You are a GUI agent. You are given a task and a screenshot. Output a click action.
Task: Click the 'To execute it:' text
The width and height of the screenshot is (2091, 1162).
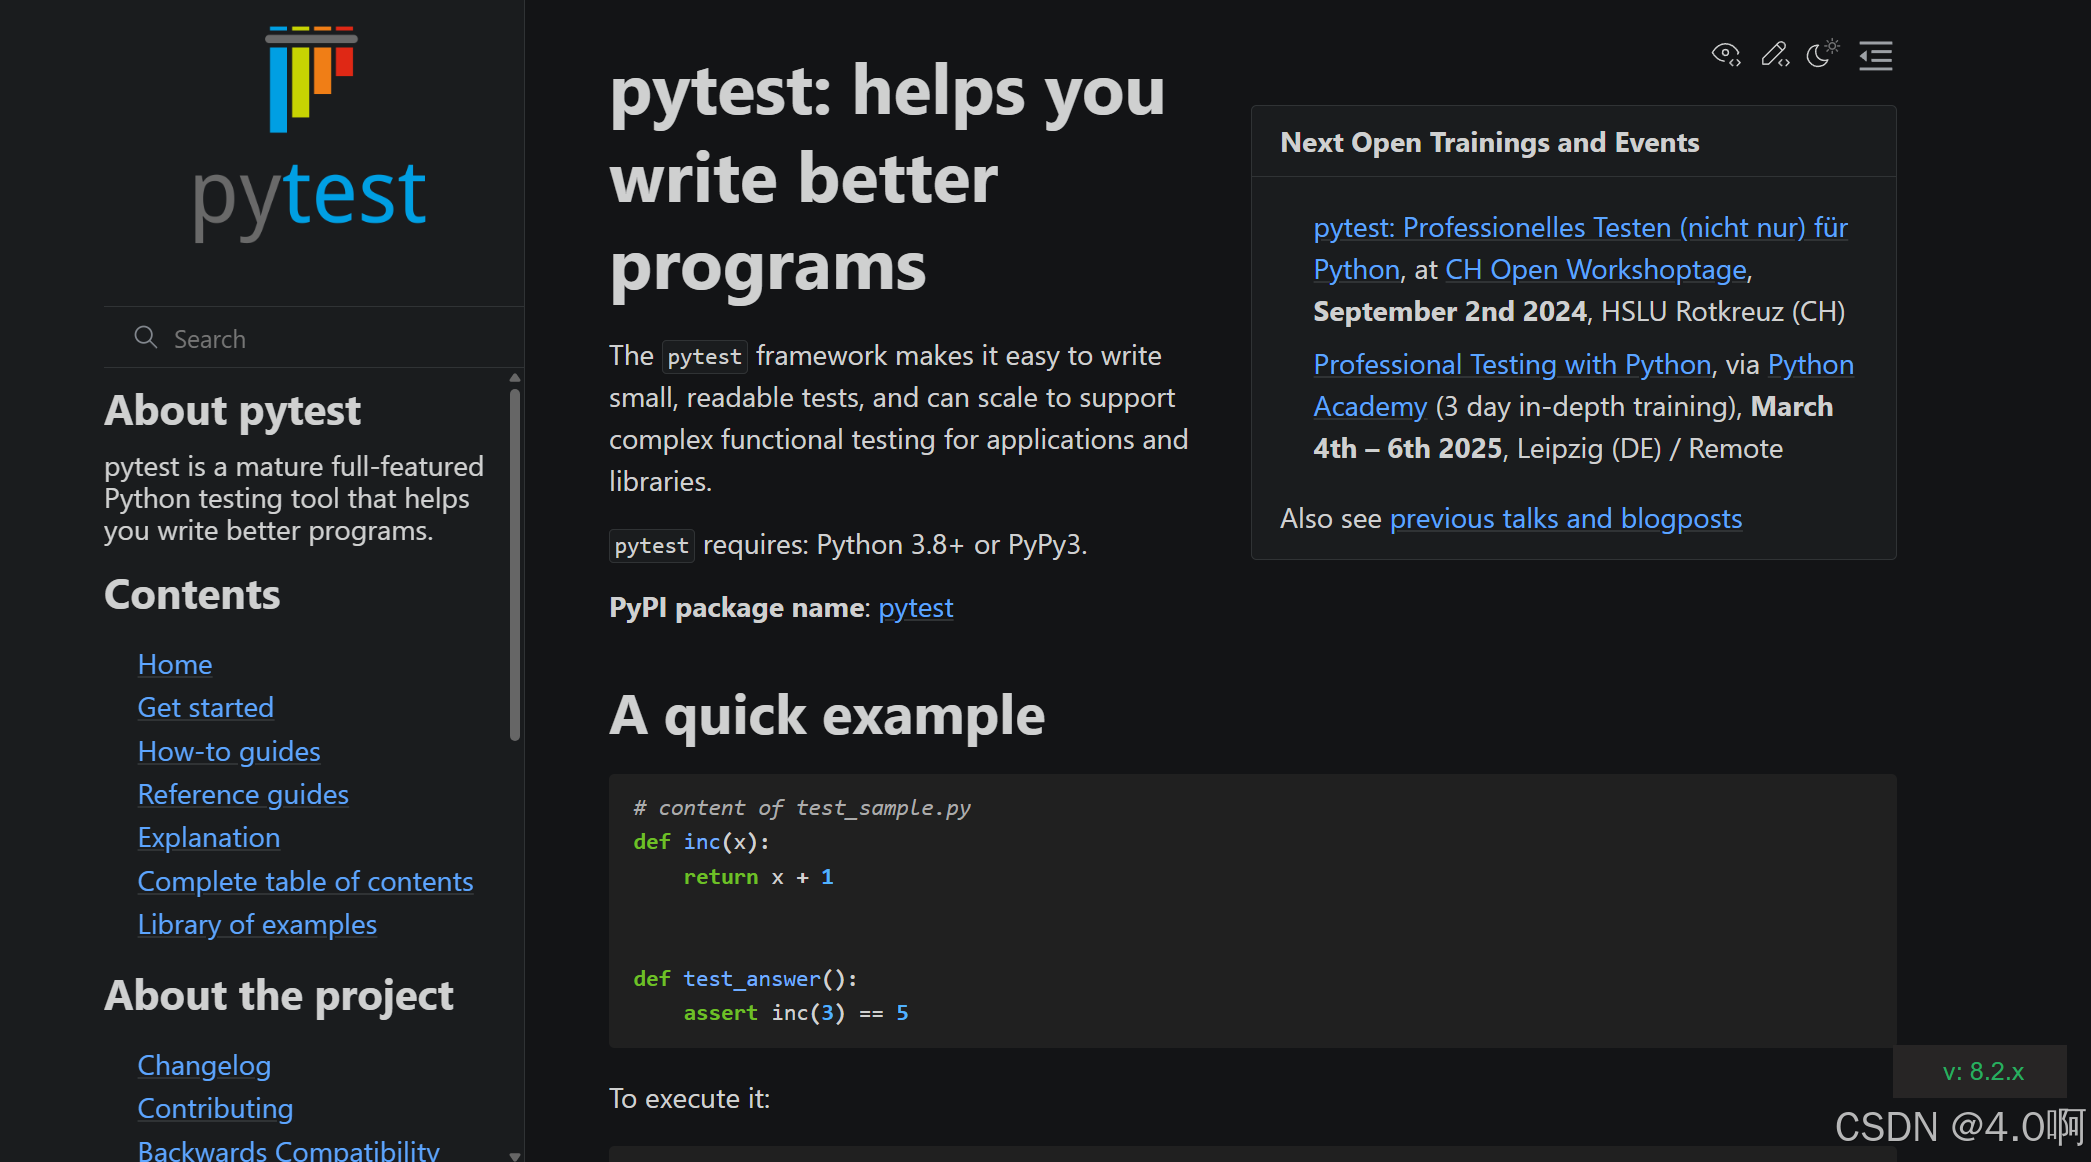click(x=690, y=1098)
